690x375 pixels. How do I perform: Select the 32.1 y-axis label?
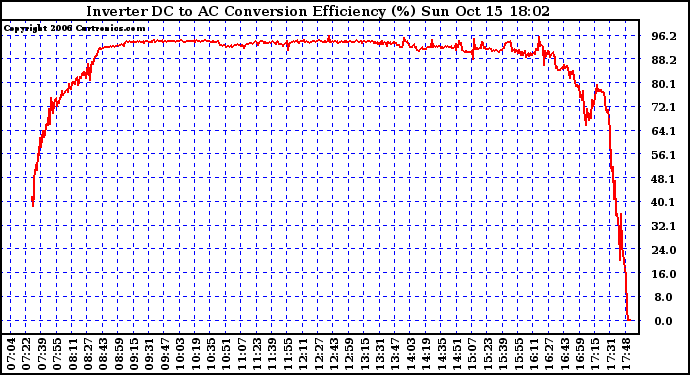pyautogui.click(x=664, y=227)
